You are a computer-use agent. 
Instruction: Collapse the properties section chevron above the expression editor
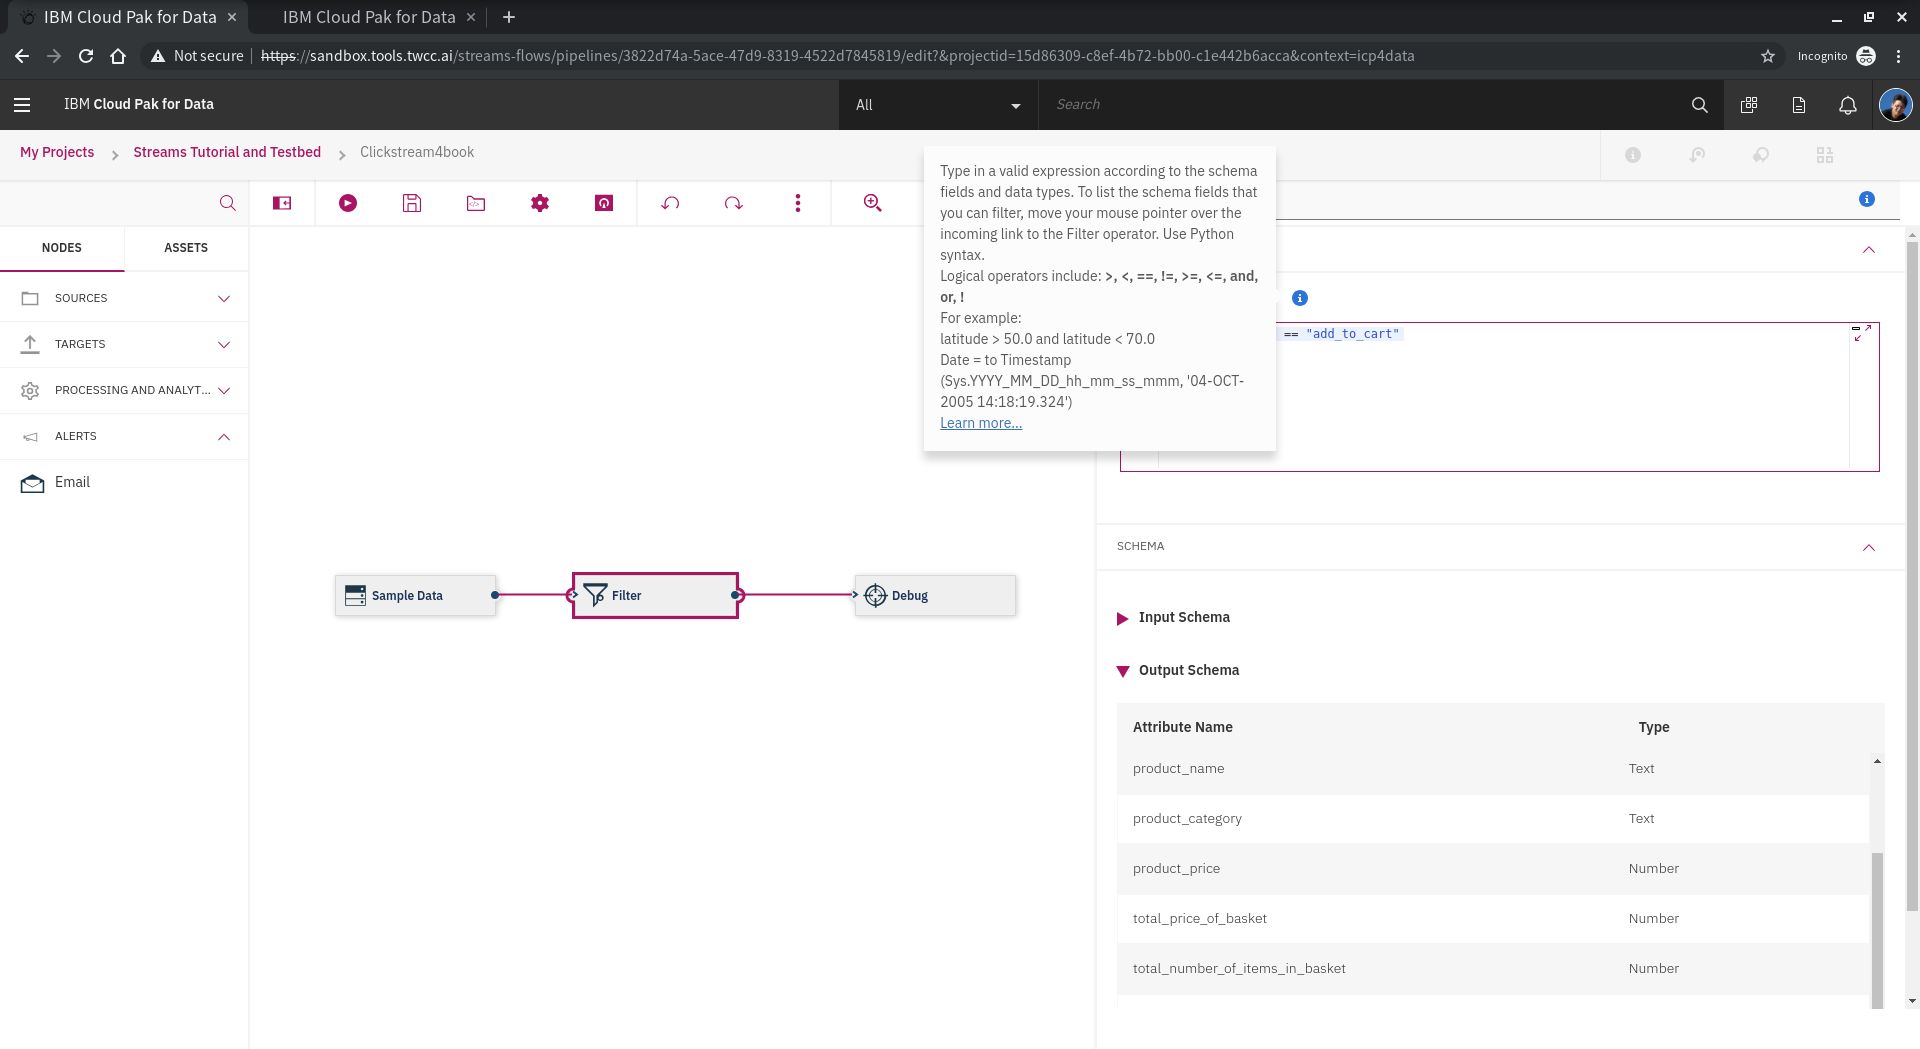(x=1869, y=249)
